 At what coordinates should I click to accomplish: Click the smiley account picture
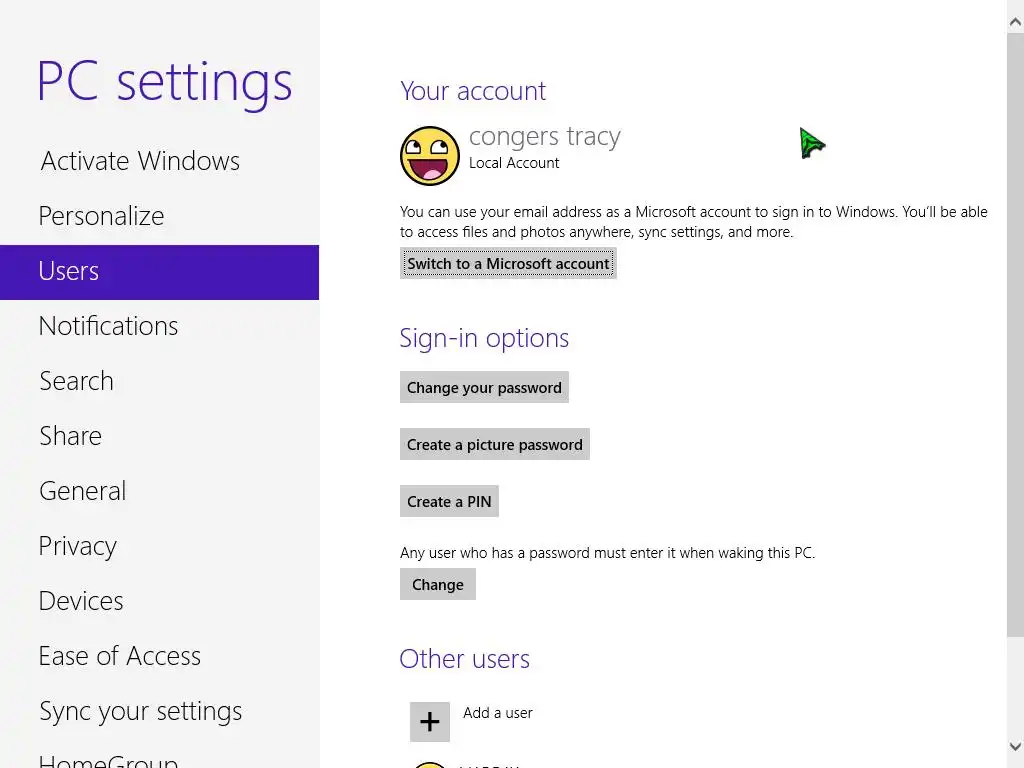(x=430, y=155)
